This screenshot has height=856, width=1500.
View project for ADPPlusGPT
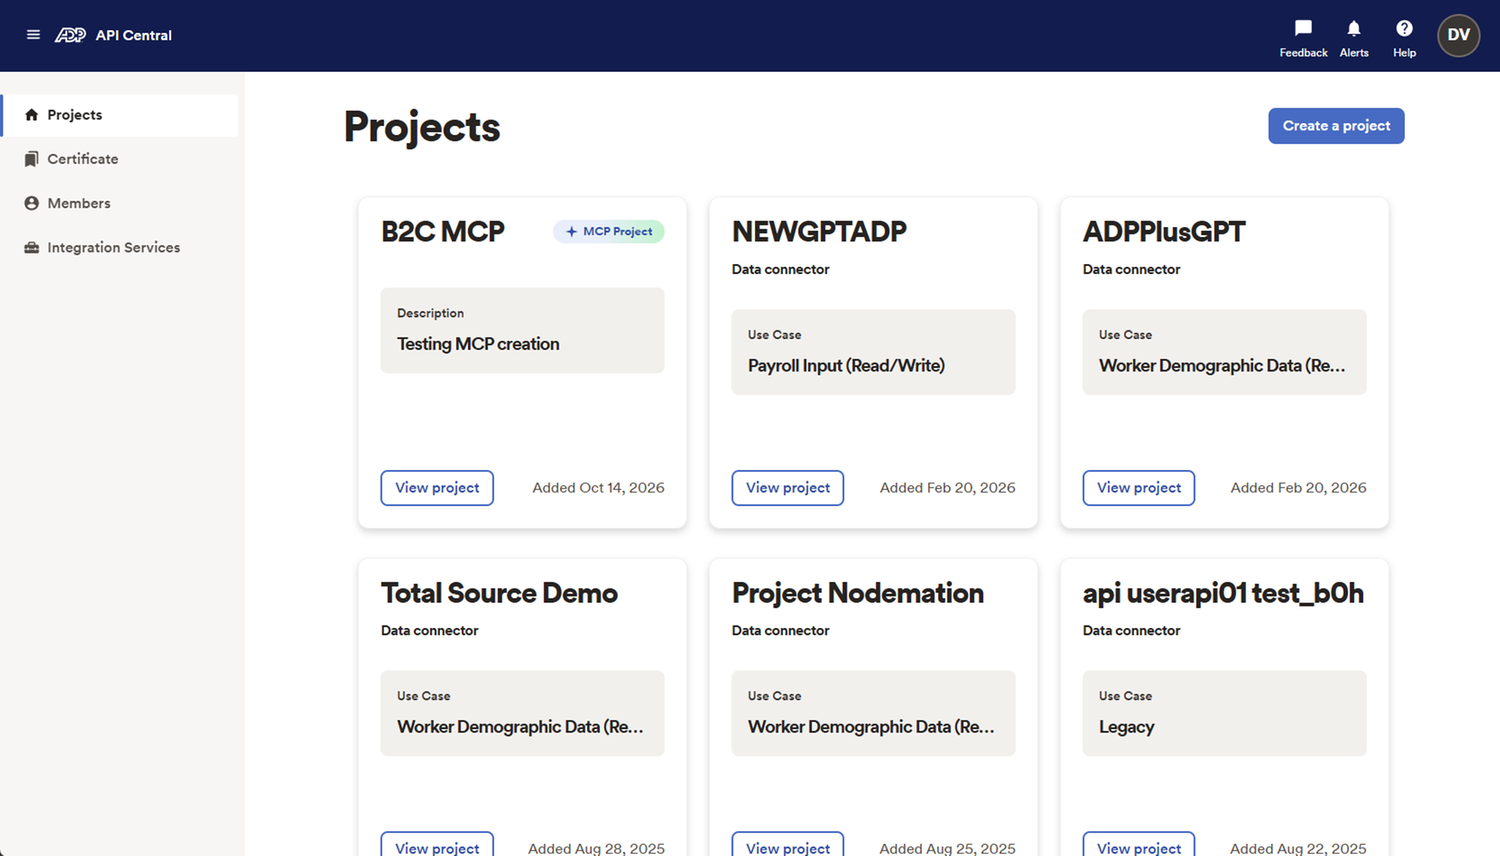tap(1139, 488)
